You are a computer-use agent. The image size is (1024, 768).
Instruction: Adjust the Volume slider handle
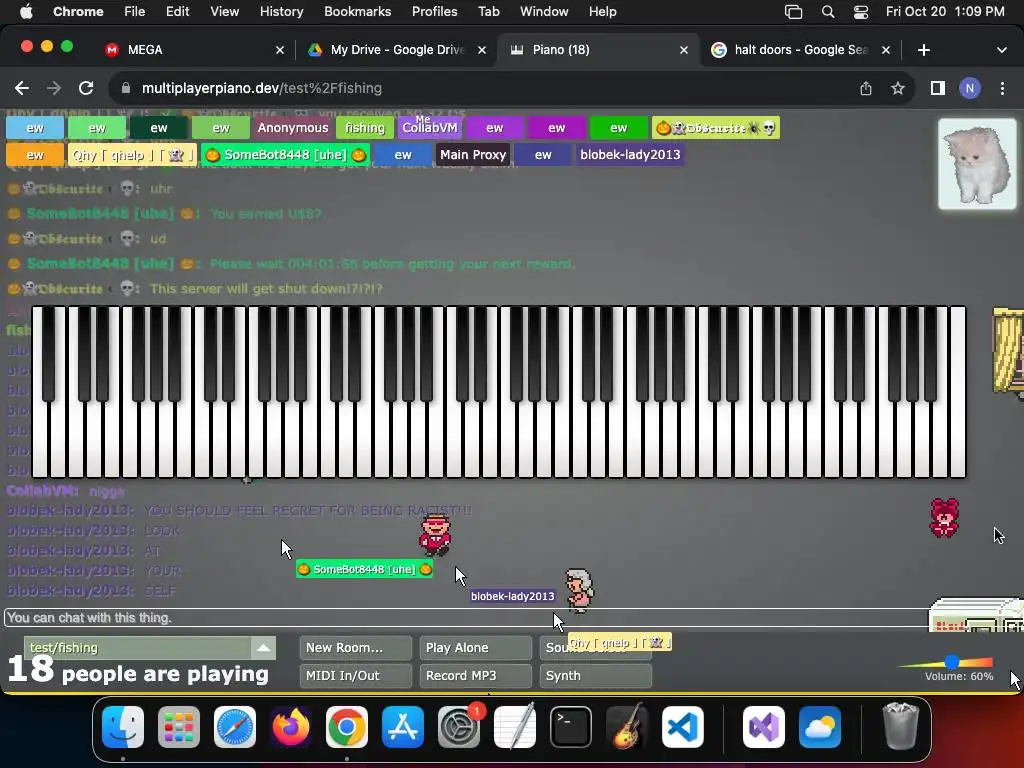click(952, 662)
